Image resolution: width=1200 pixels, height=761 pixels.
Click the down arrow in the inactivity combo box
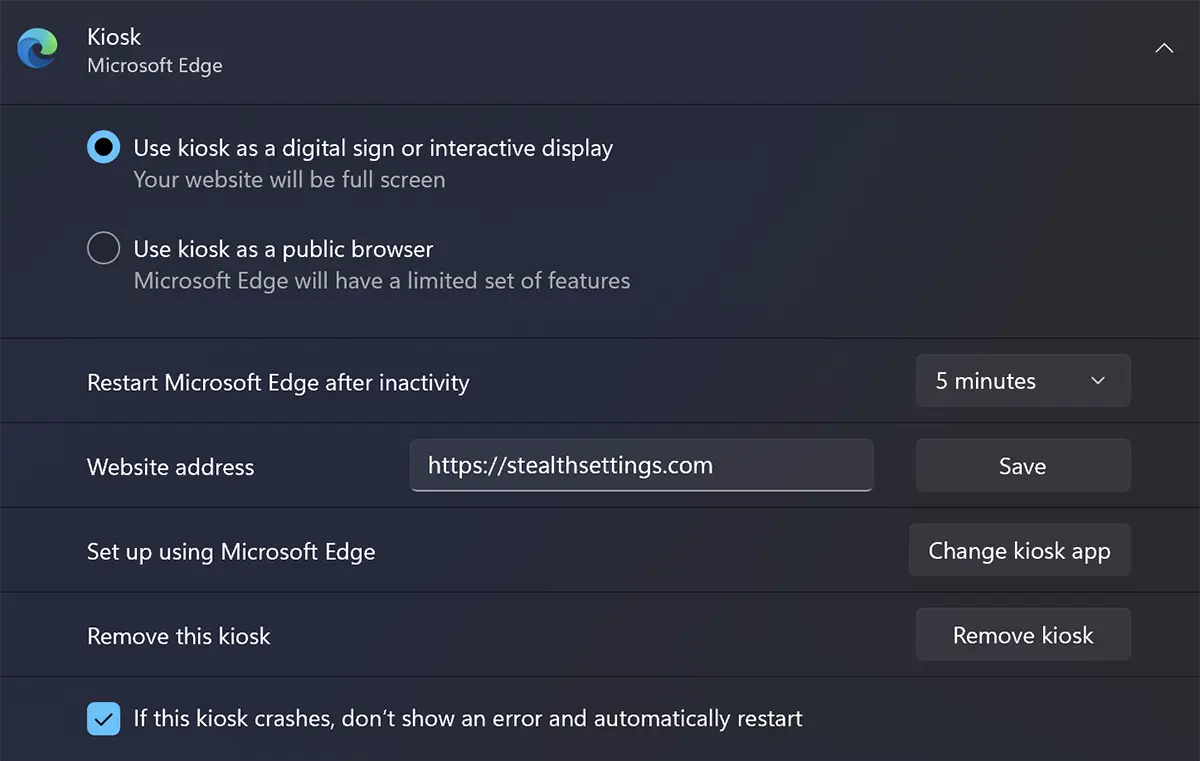(1098, 381)
